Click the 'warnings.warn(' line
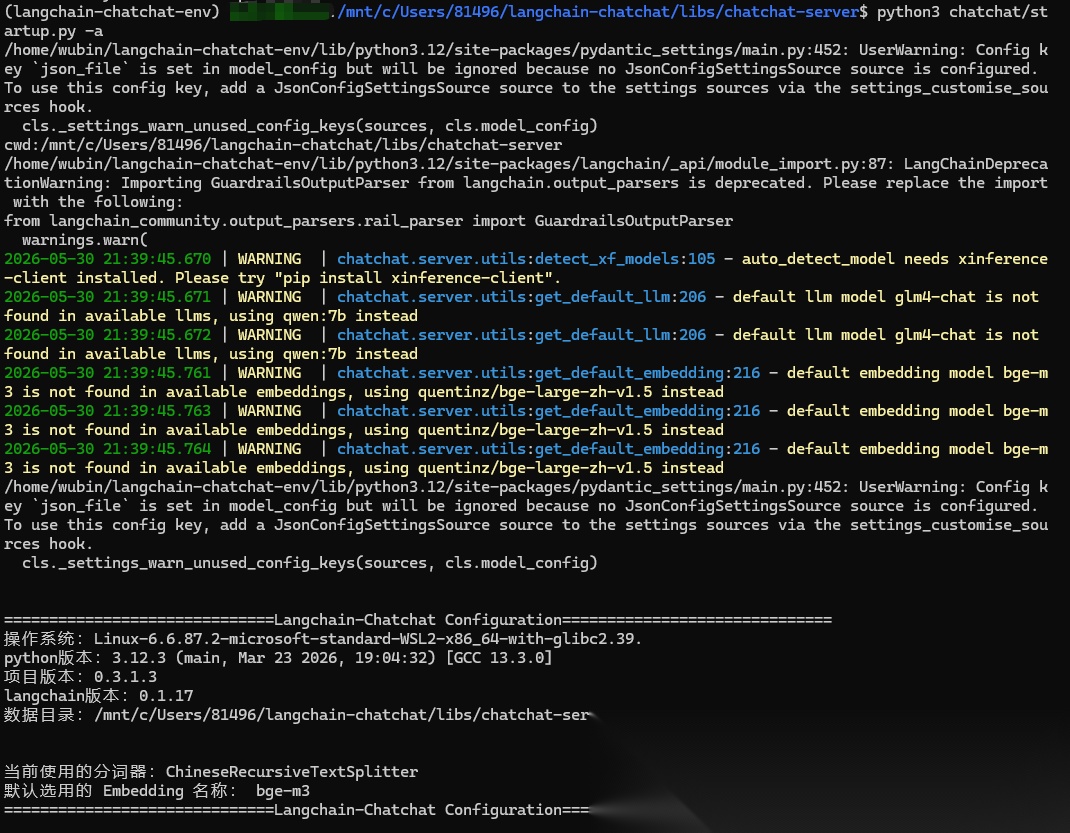1070x833 pixels. click(85, 240)
